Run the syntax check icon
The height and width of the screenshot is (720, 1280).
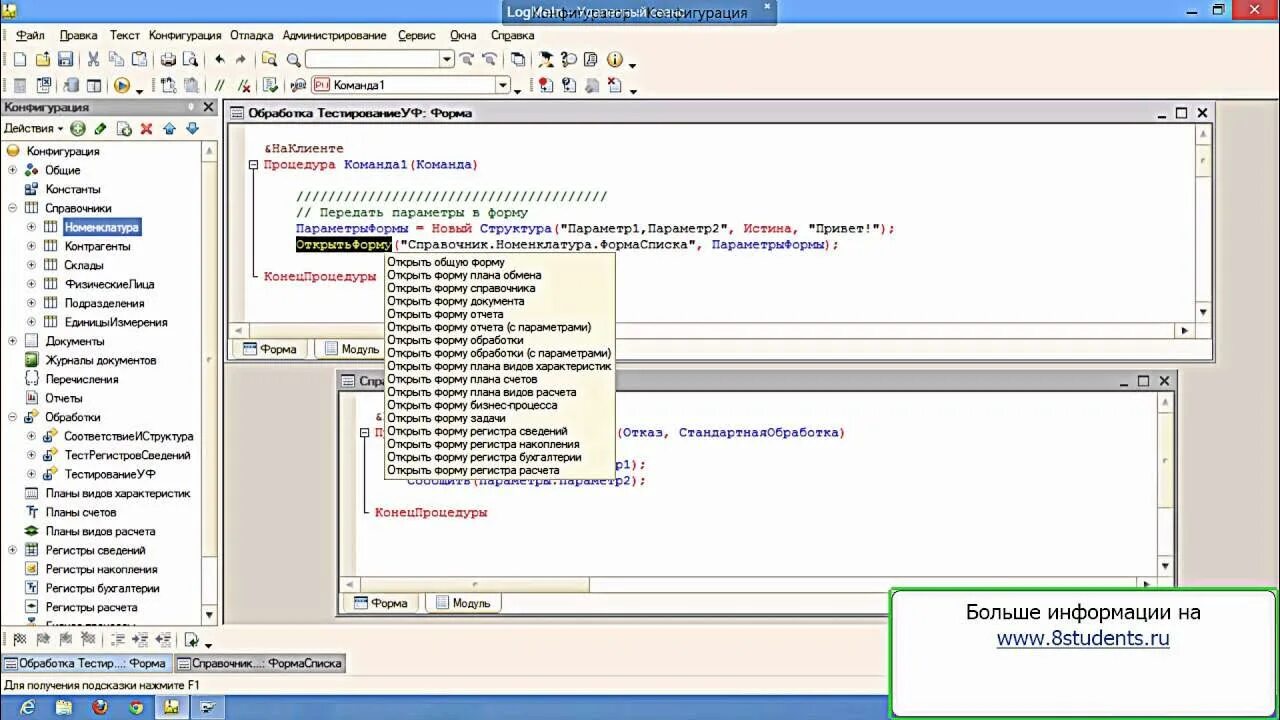click(270, 86)
